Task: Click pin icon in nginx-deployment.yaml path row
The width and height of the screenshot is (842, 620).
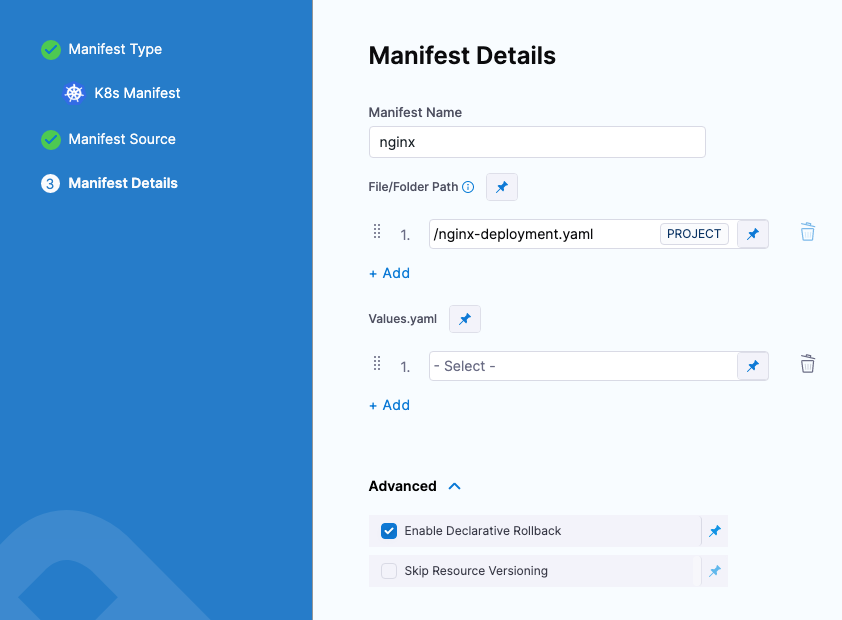Action: (x=753, y=234)
